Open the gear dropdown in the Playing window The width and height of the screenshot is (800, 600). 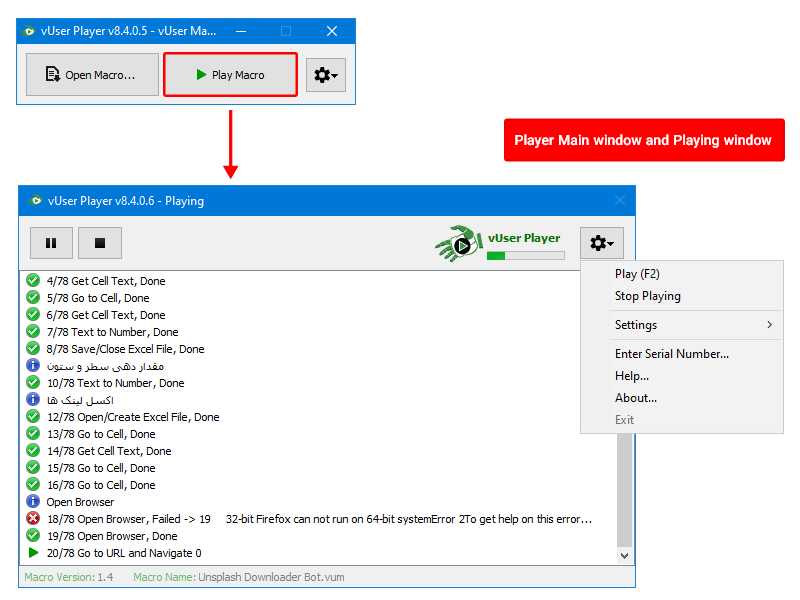point(602,243)
